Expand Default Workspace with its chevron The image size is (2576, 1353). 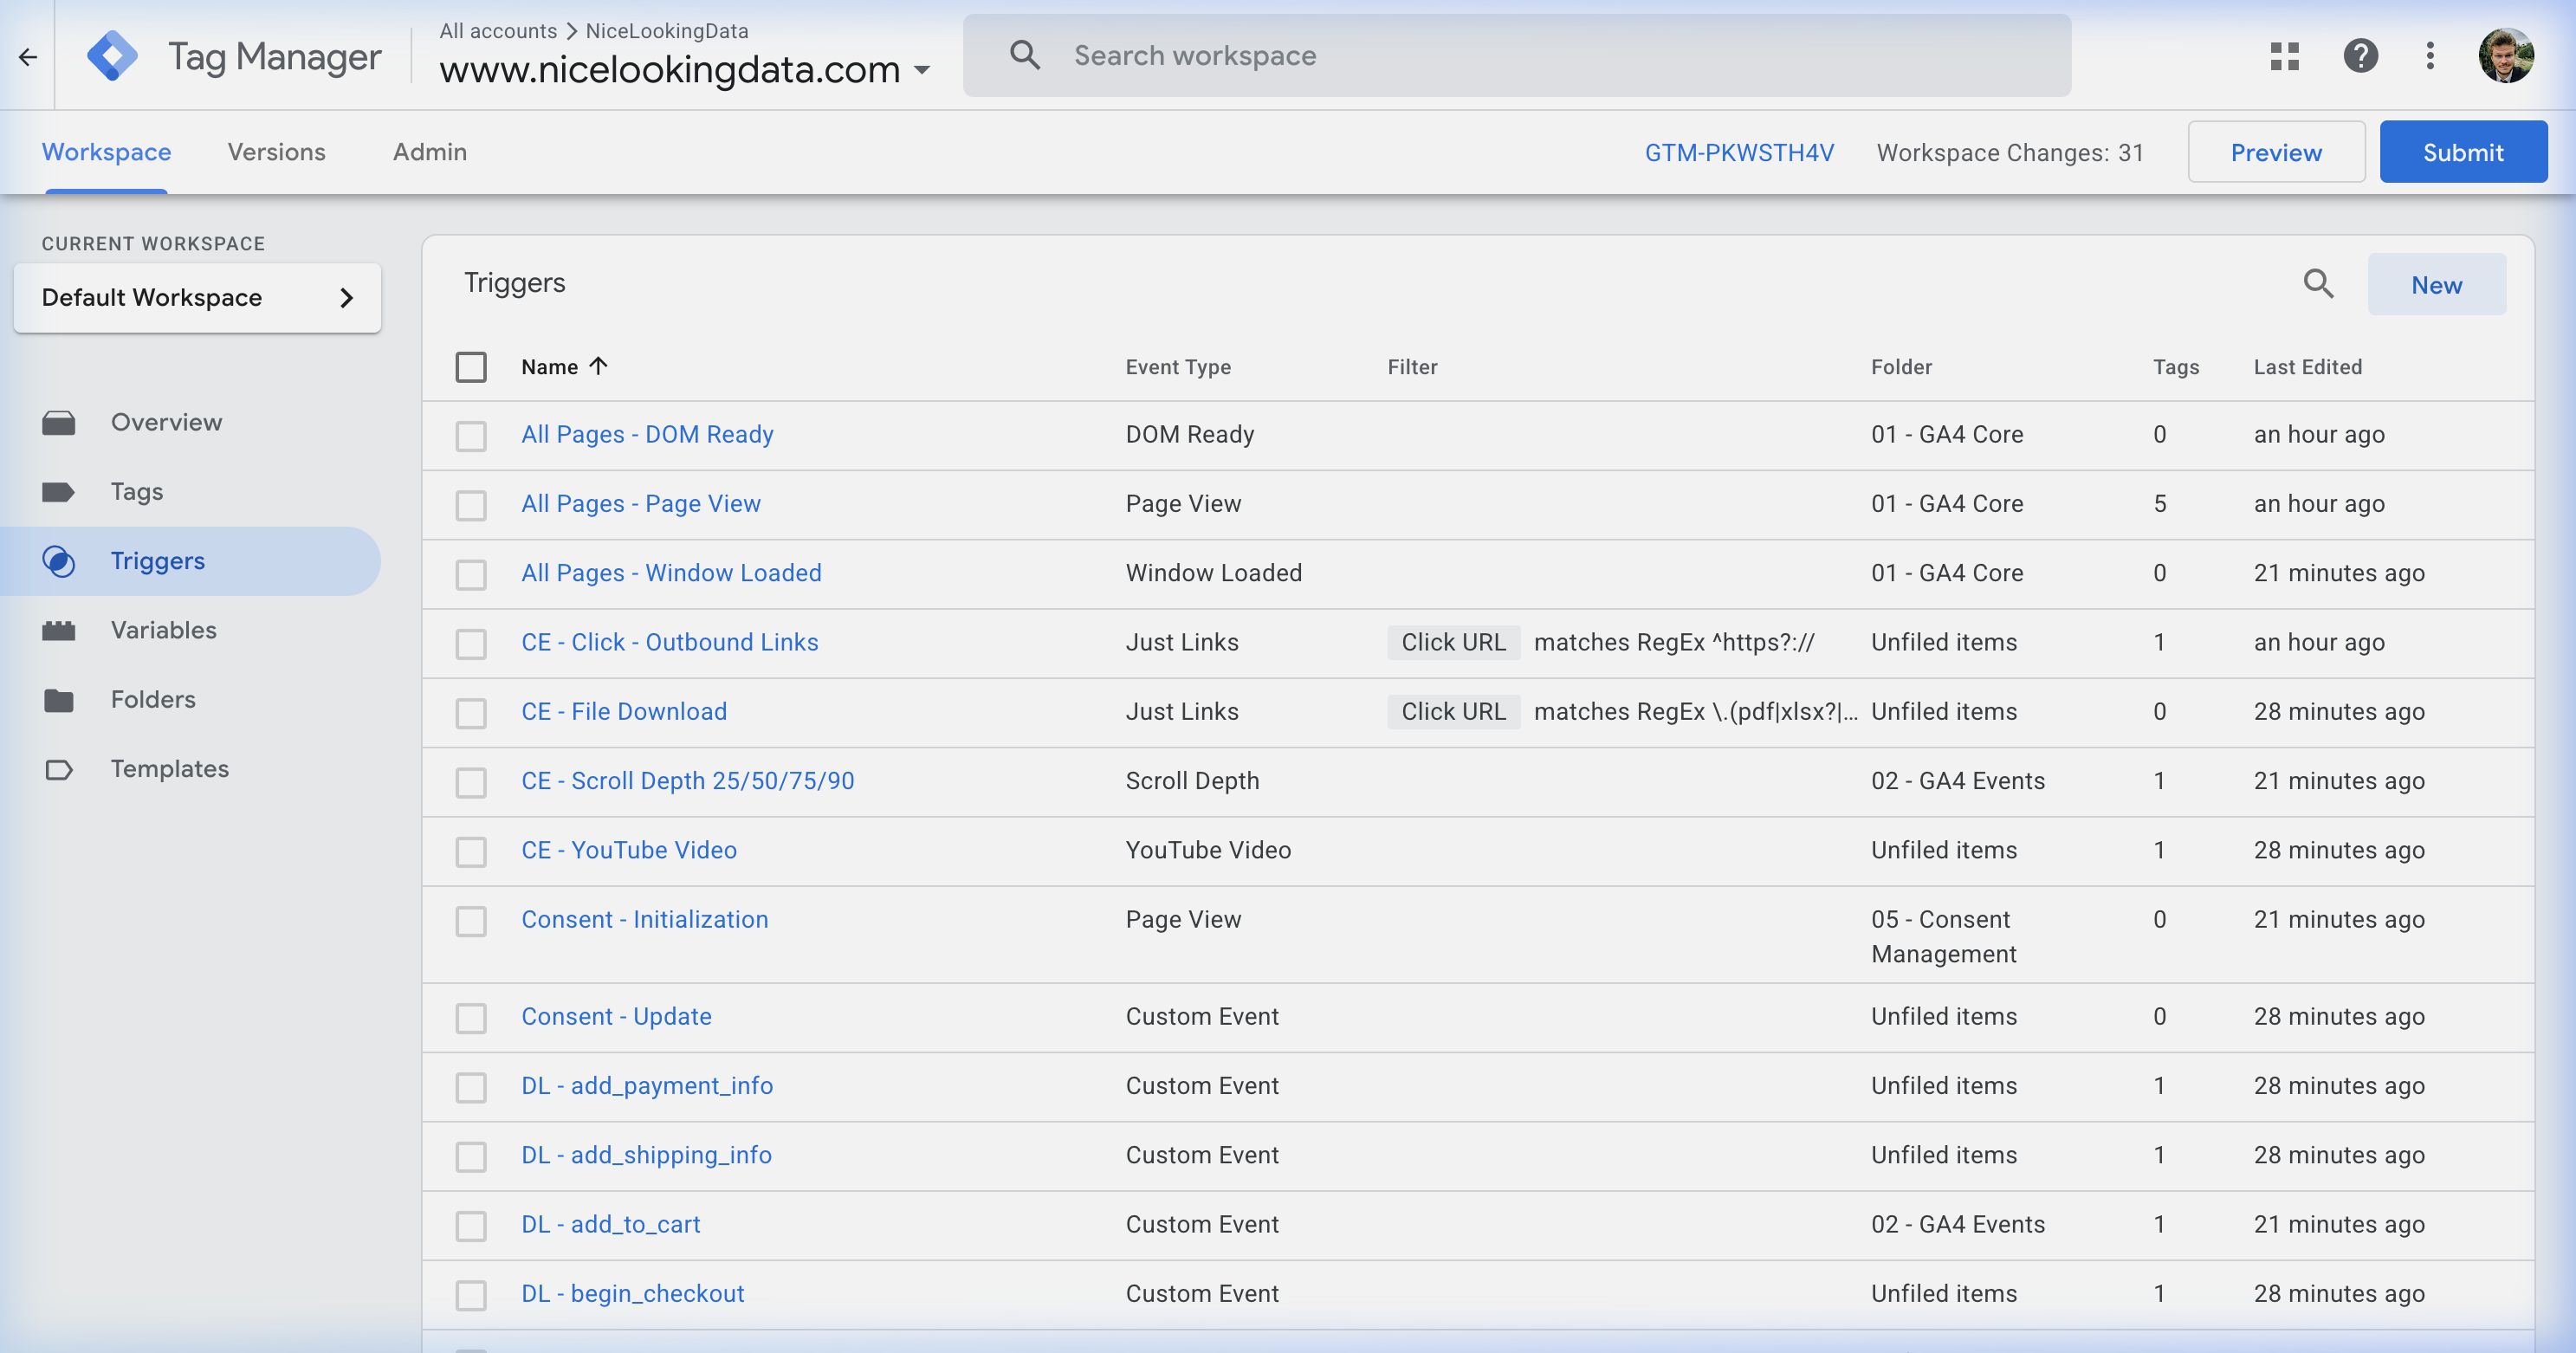(x=347, y=298)
